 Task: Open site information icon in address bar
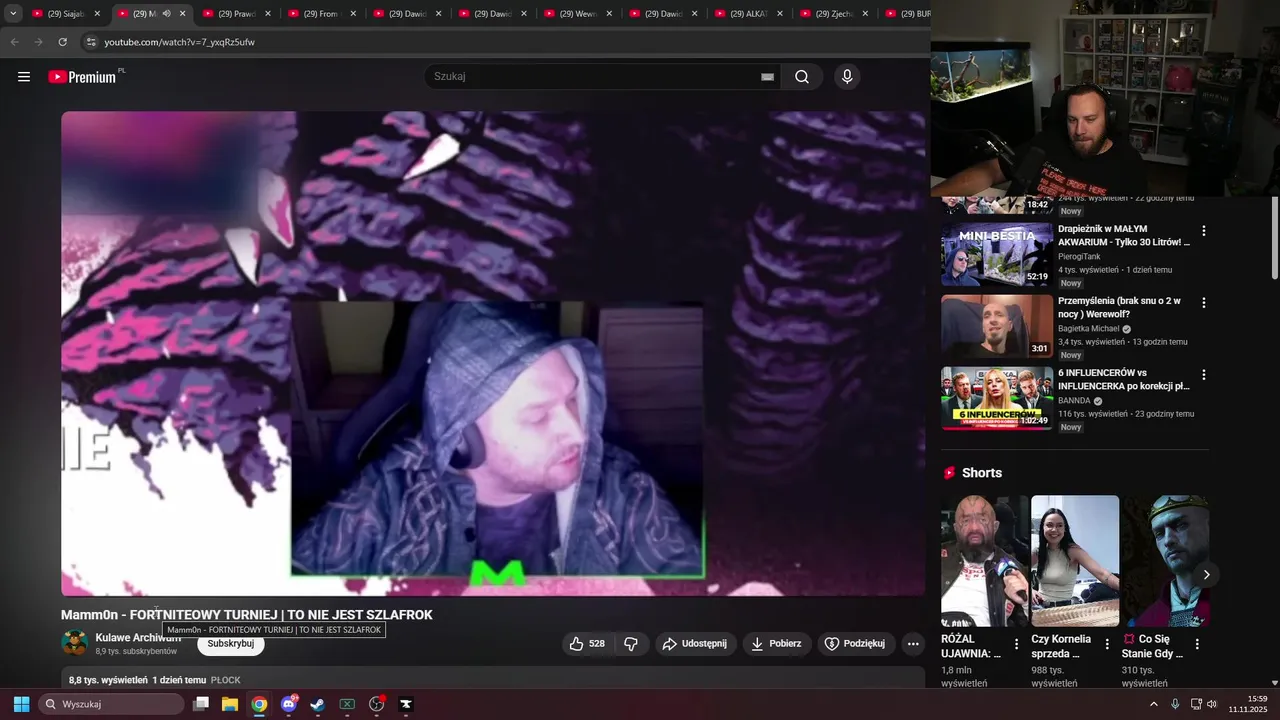tap(90, 42)
